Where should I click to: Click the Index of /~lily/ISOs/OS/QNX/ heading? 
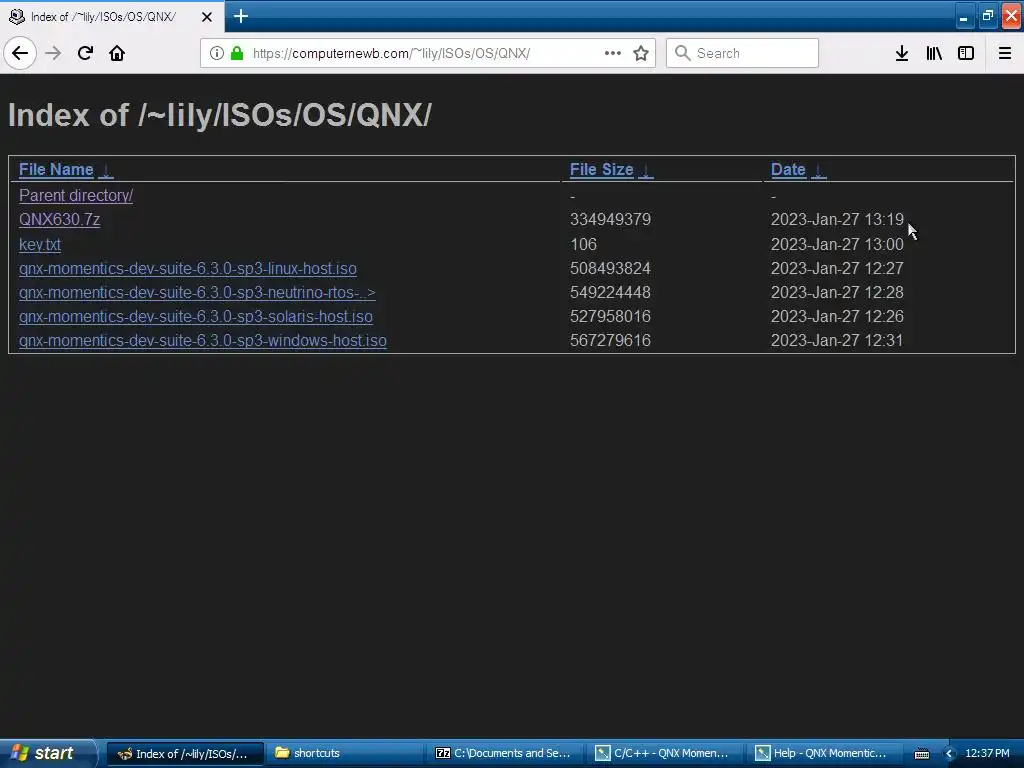tap(220, 115)
